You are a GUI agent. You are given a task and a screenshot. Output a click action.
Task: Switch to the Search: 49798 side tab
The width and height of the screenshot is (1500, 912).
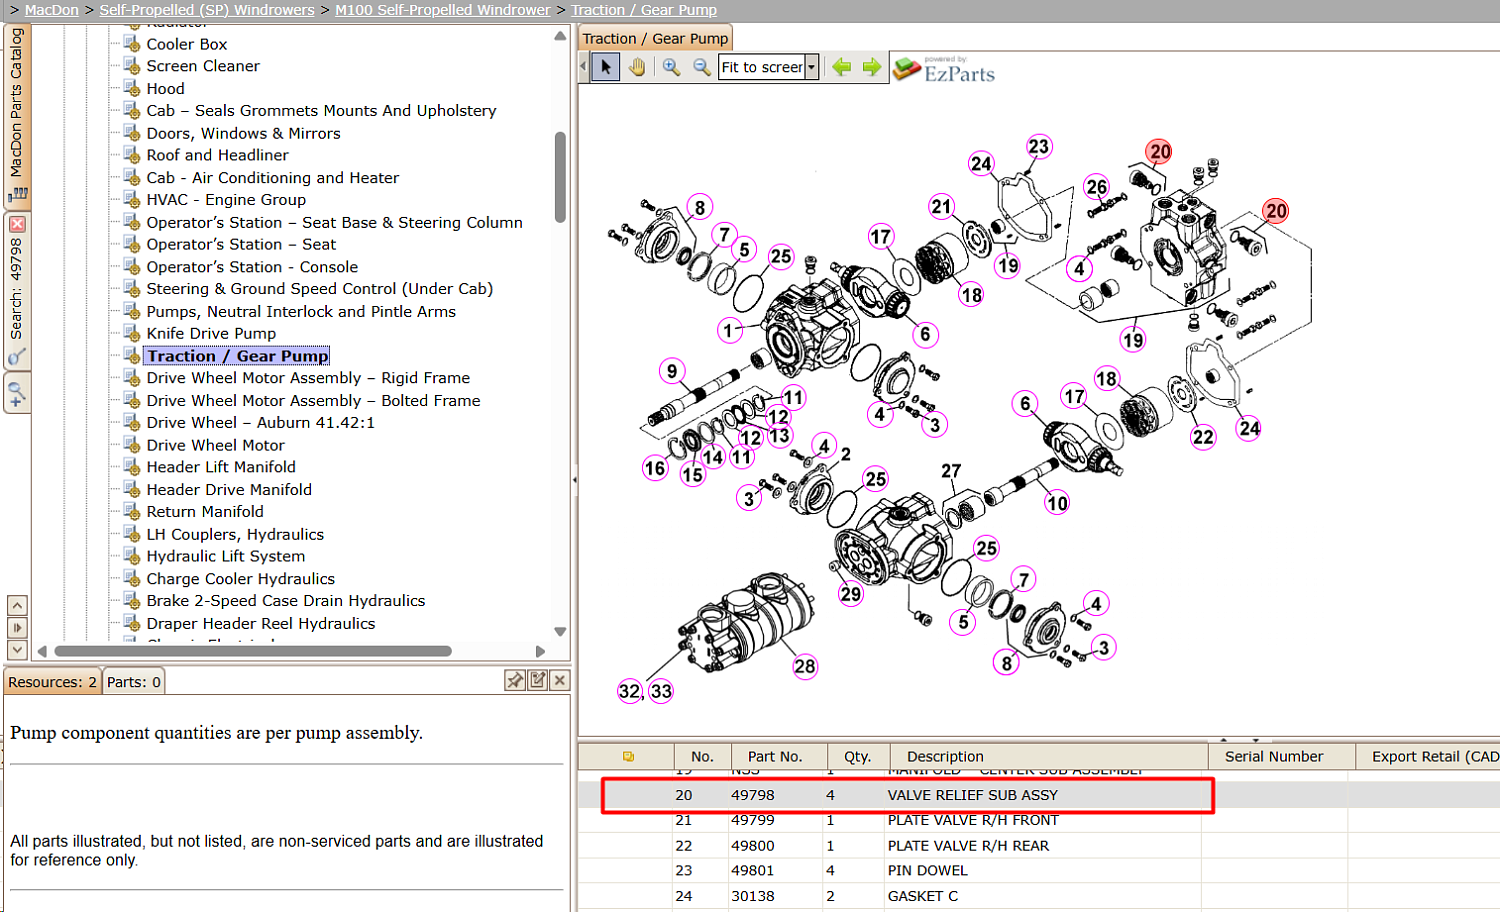[x=17, y=290]
